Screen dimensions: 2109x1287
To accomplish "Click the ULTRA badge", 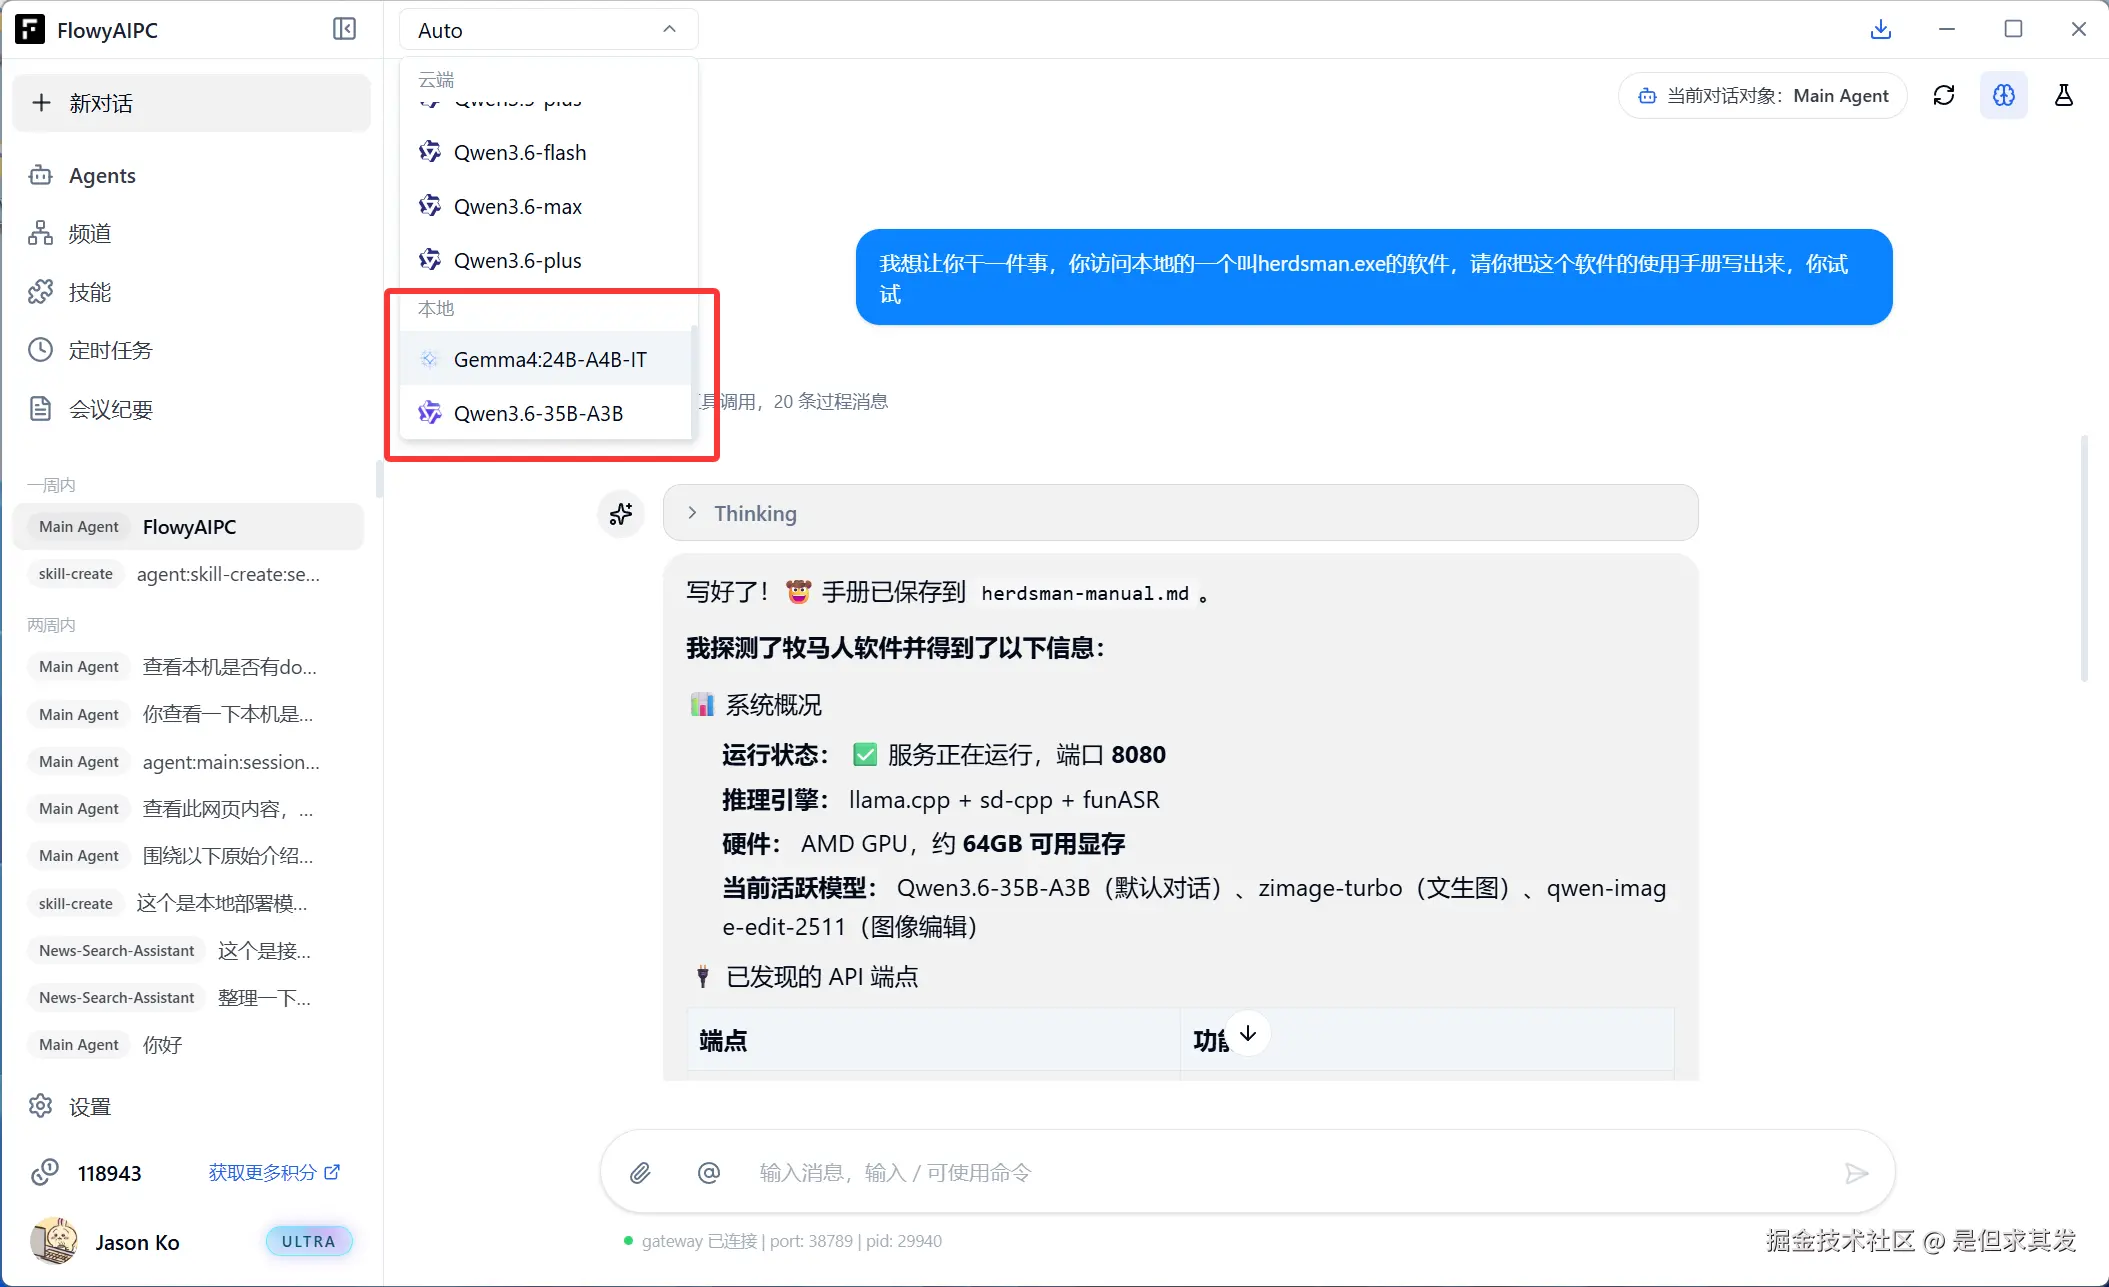I will pos(309,1241).
